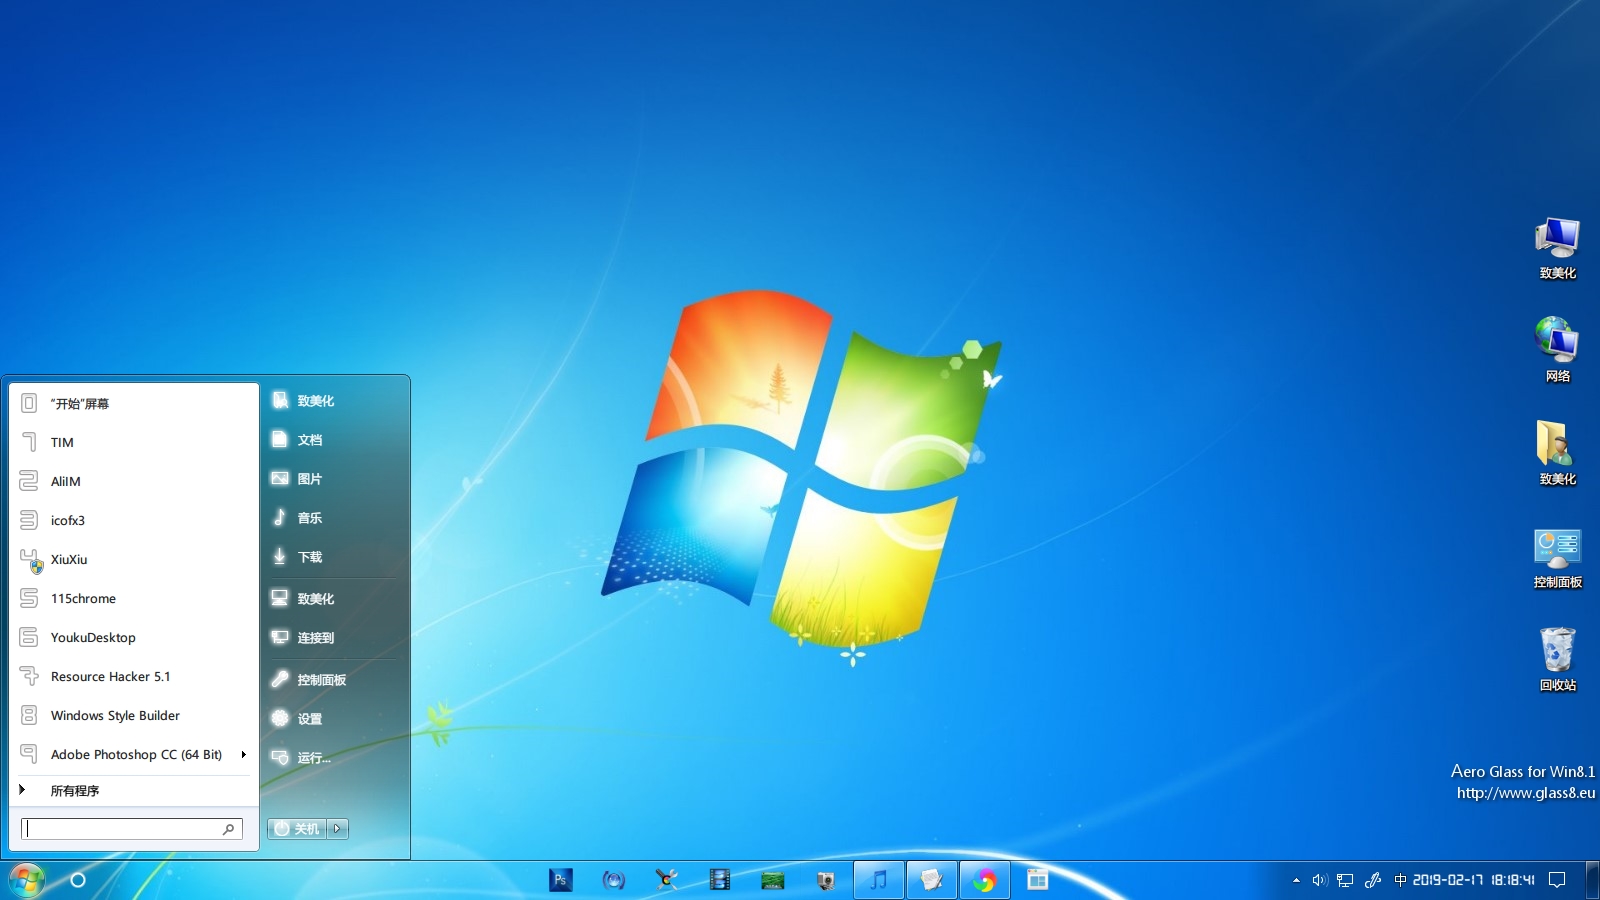
Task: Launch icofx3 from Start menu
Action: pyautogui.click(x=134, y=520)
